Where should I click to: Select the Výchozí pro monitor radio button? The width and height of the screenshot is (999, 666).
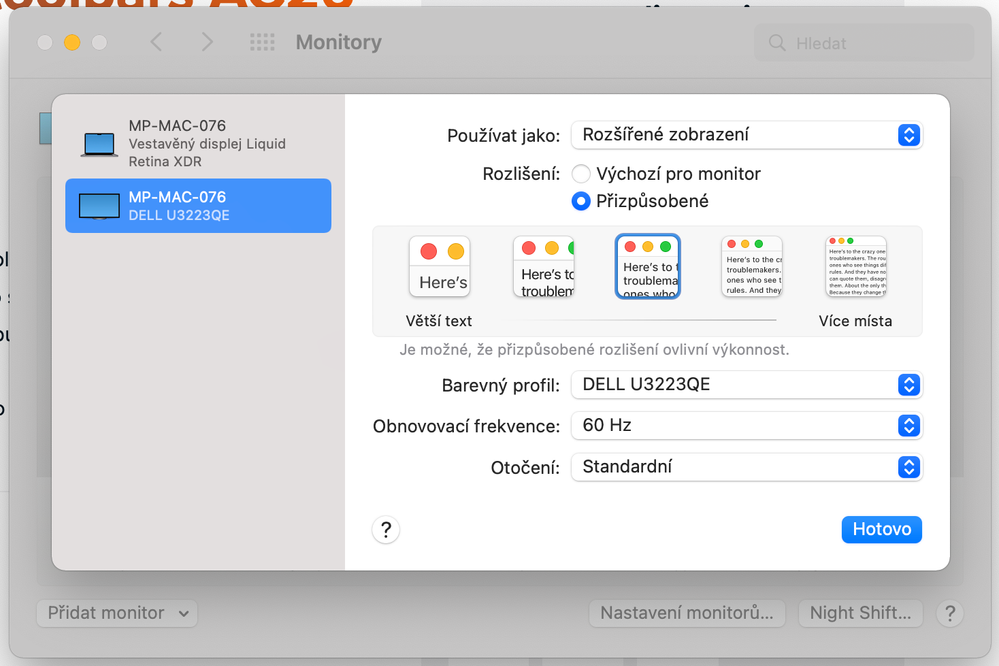click(x=581, y=173)
